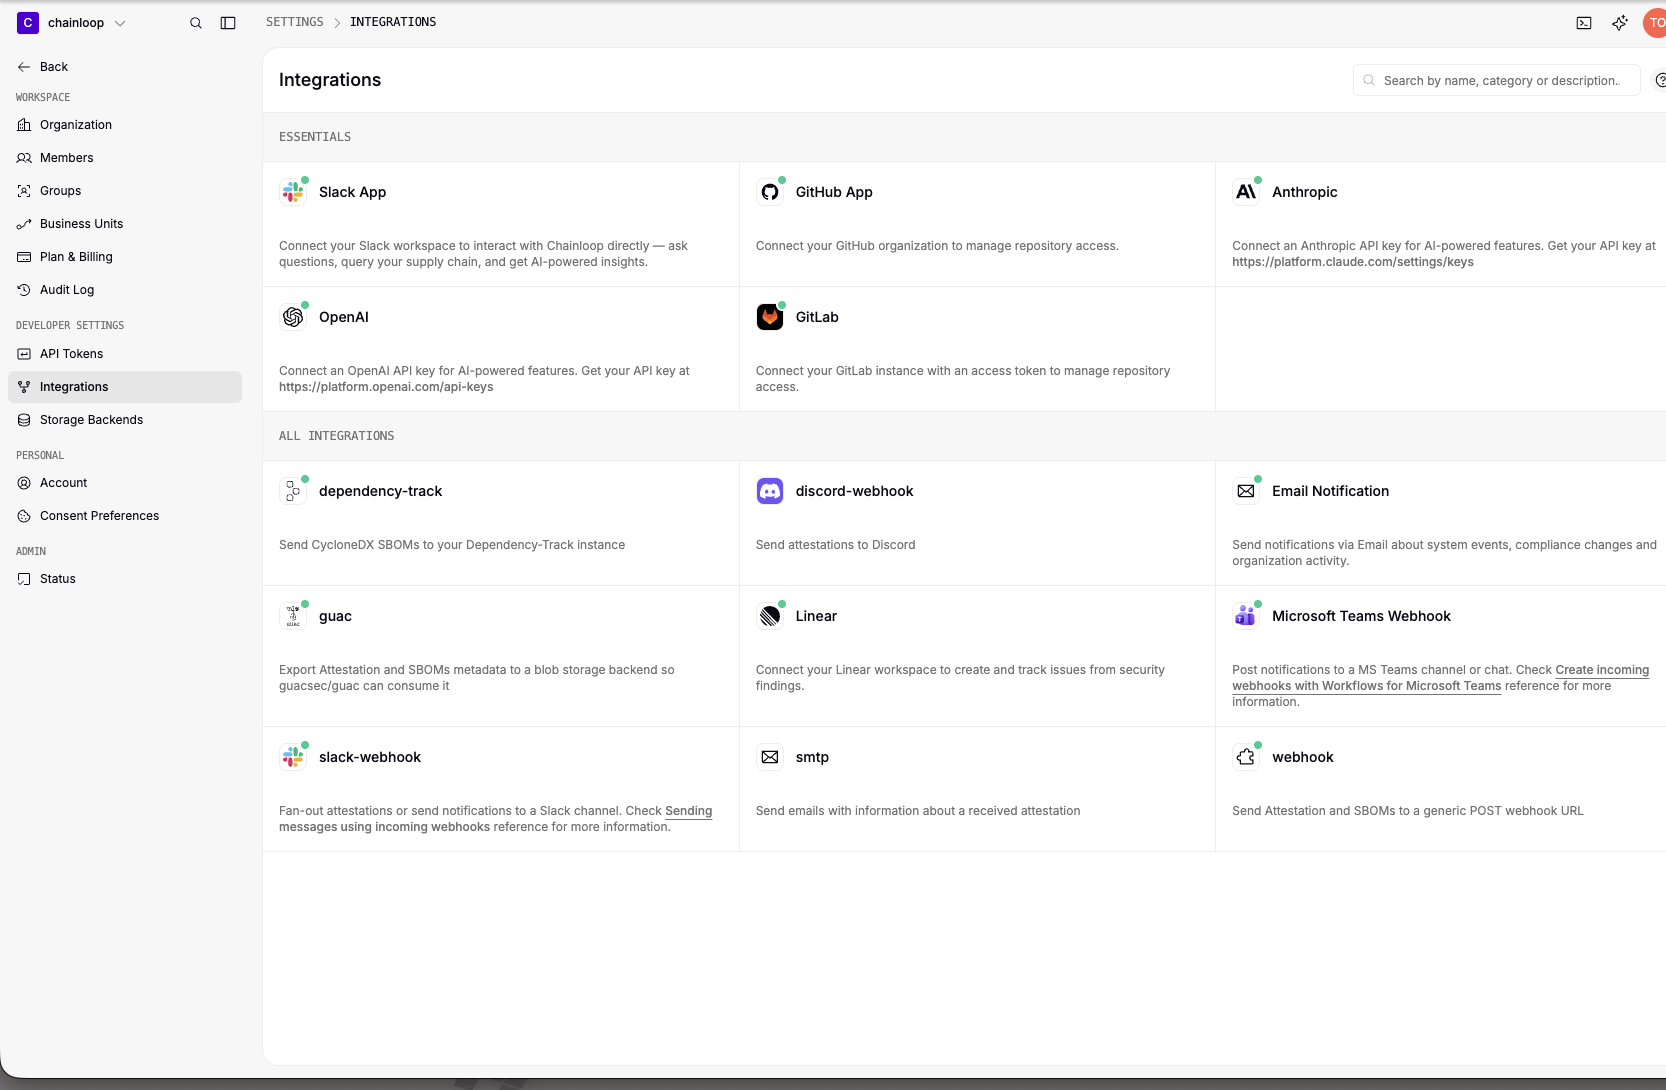The image size is (1666, 1090).
Task: Click the Microsoft Teams Webhook icon
Action: 1246,616
